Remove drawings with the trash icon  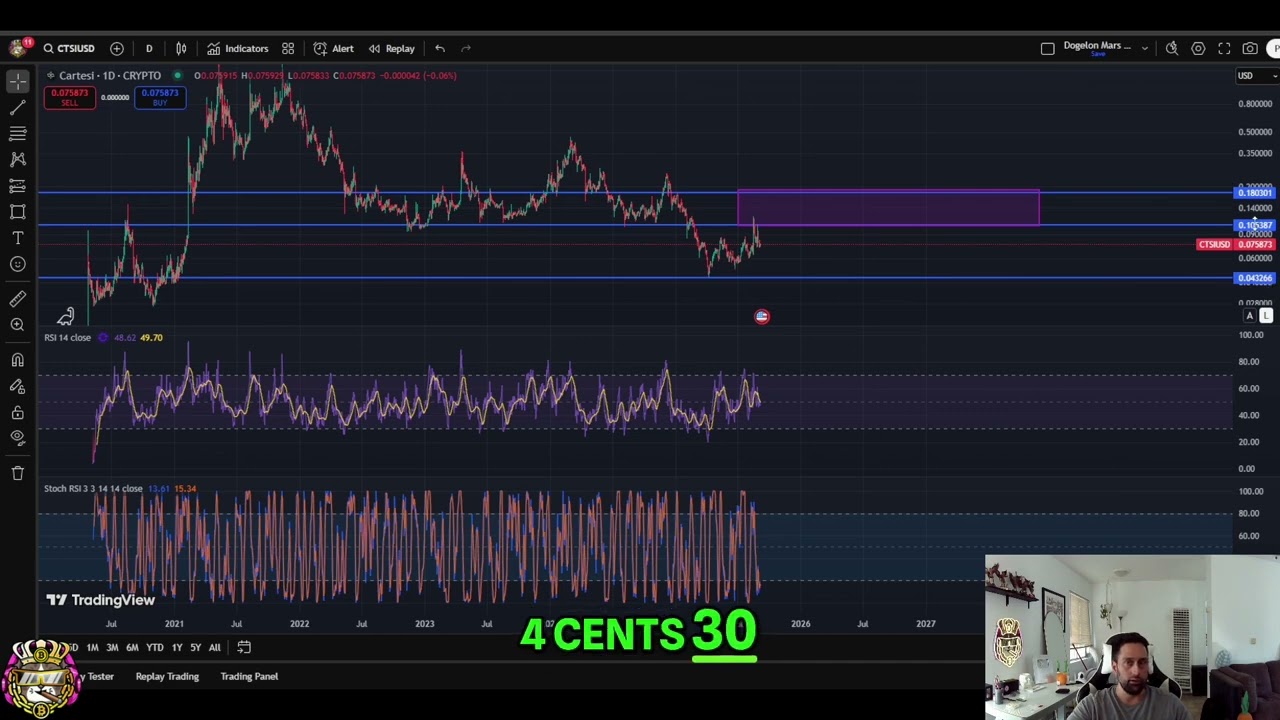pyautogui.click(x=18, y=473)
